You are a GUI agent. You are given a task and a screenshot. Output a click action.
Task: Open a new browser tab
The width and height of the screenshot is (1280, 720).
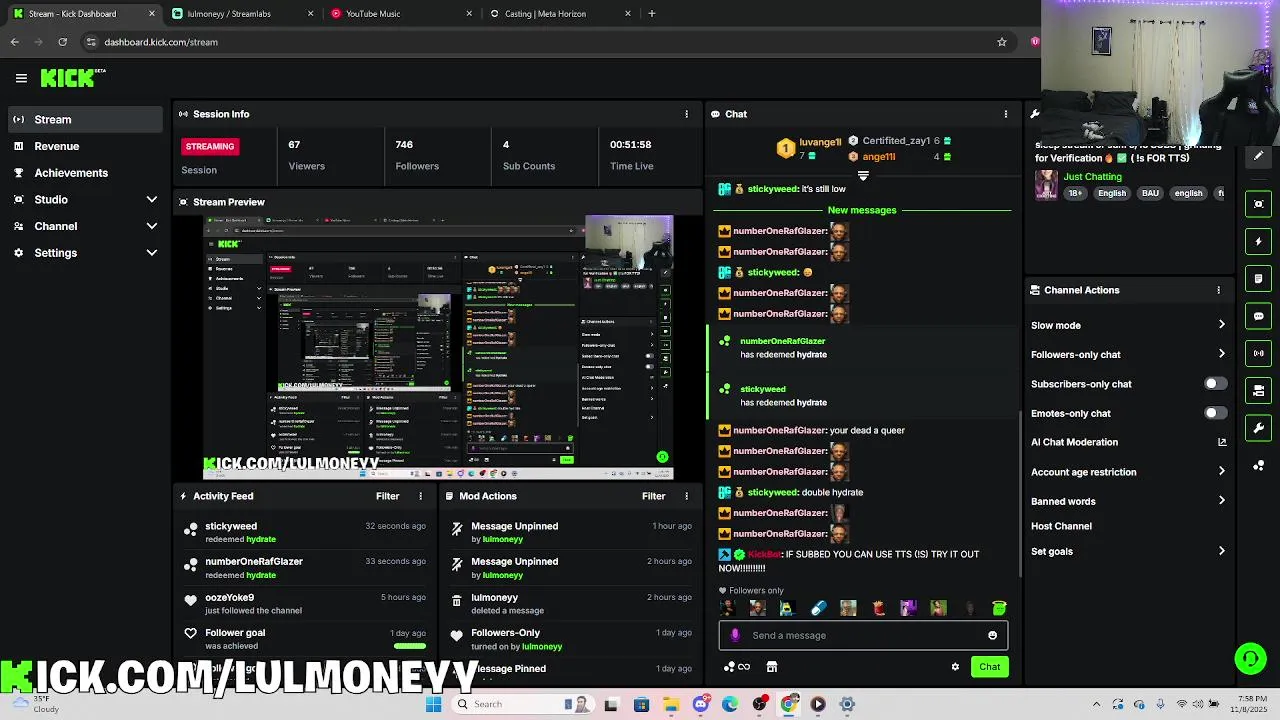651,14
